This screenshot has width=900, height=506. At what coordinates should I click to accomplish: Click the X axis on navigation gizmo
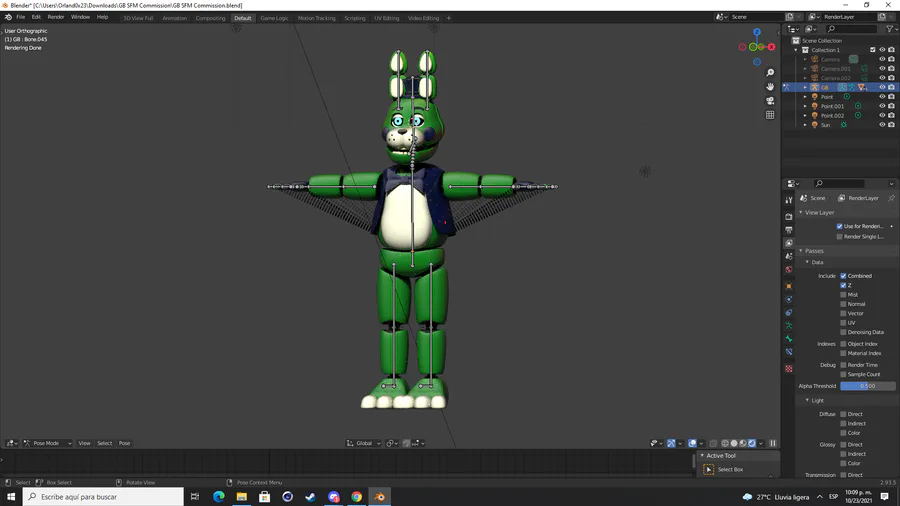[771, 47]
